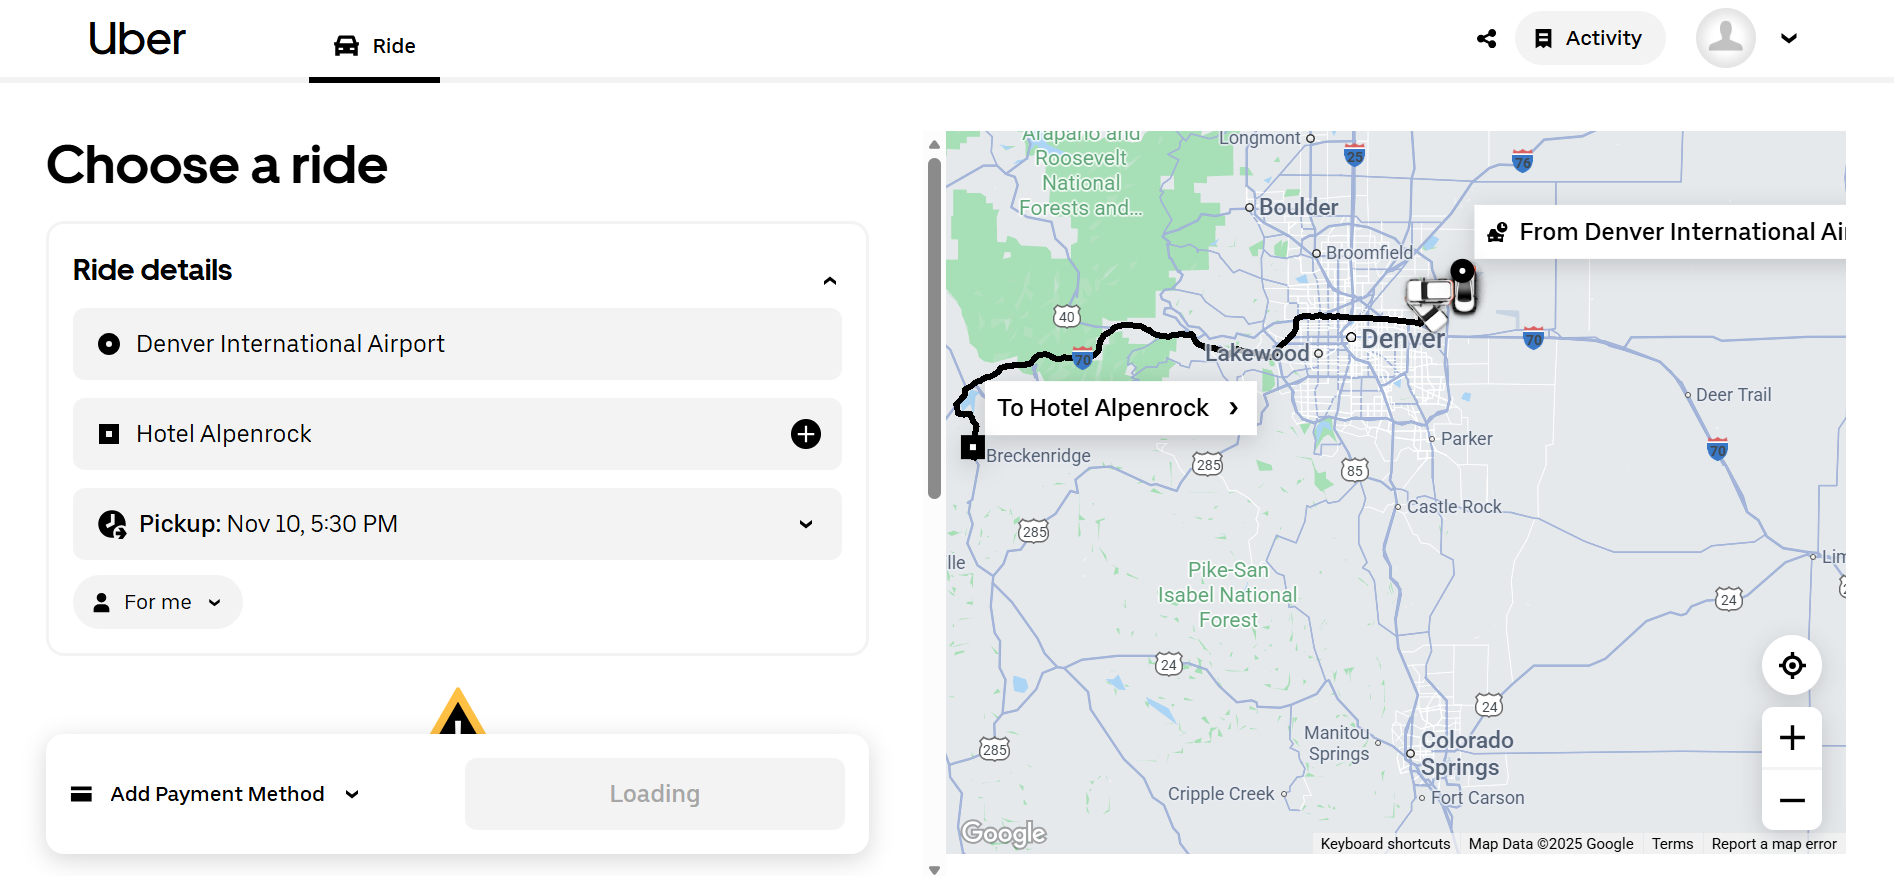Open Add Payment Method dropdown
The width and height of the screenshot is (1894, 876).
coord(216,794)
